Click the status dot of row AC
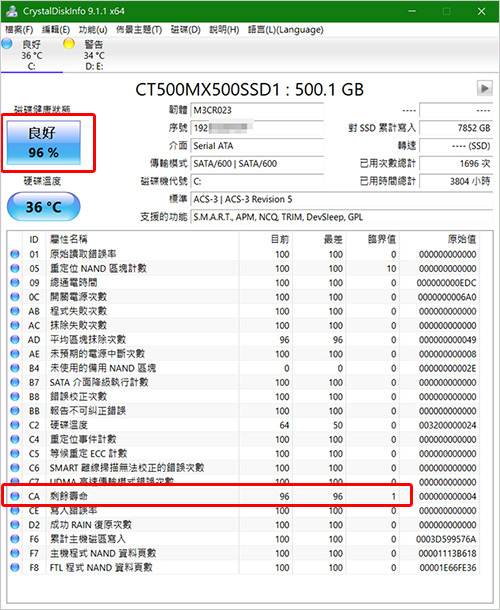This screenshot has height=610, width=500. pos(15,325)
